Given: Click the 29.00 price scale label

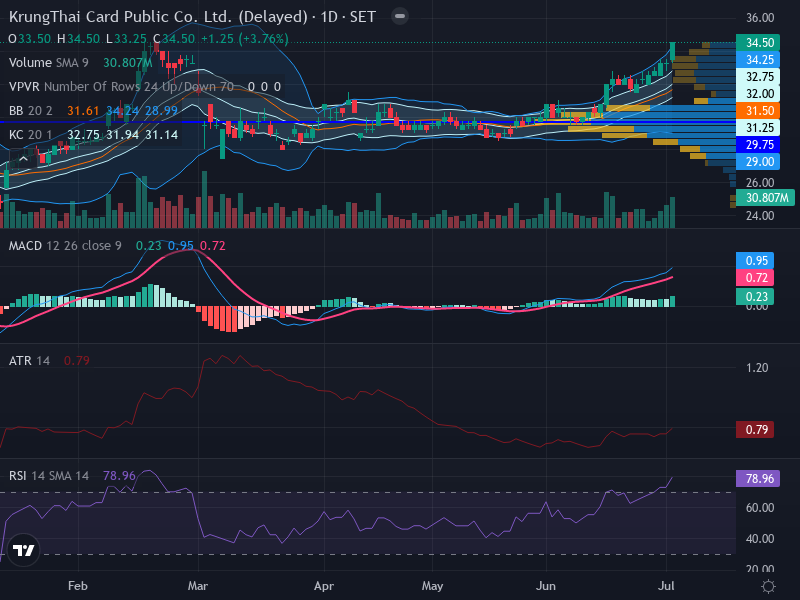Looking at the screenshot, I should point(758,162).
